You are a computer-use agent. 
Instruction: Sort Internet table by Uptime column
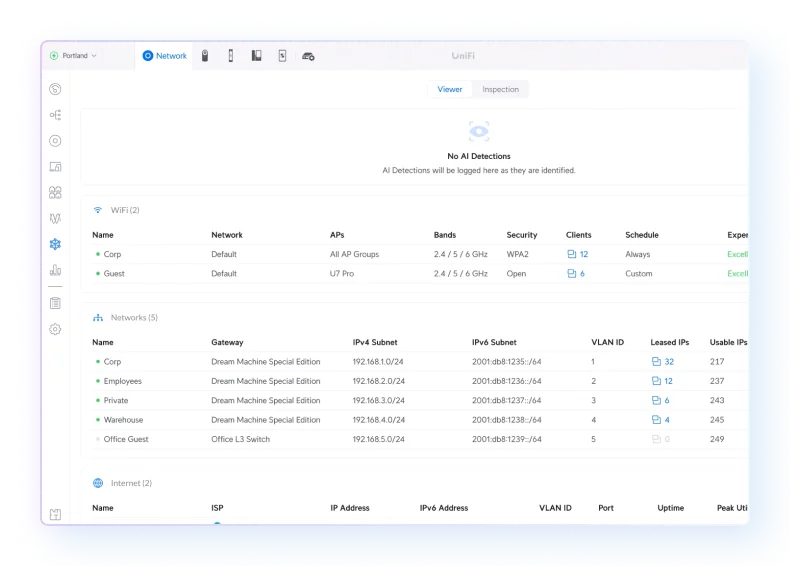(x=671, y=508)
